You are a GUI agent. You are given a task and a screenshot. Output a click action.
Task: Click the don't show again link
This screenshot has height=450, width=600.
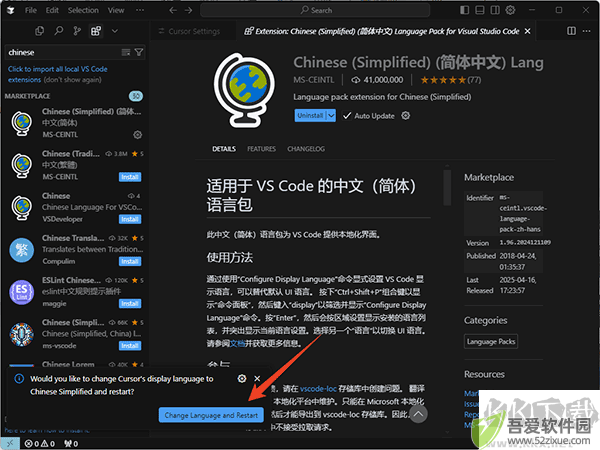[72, 80]
